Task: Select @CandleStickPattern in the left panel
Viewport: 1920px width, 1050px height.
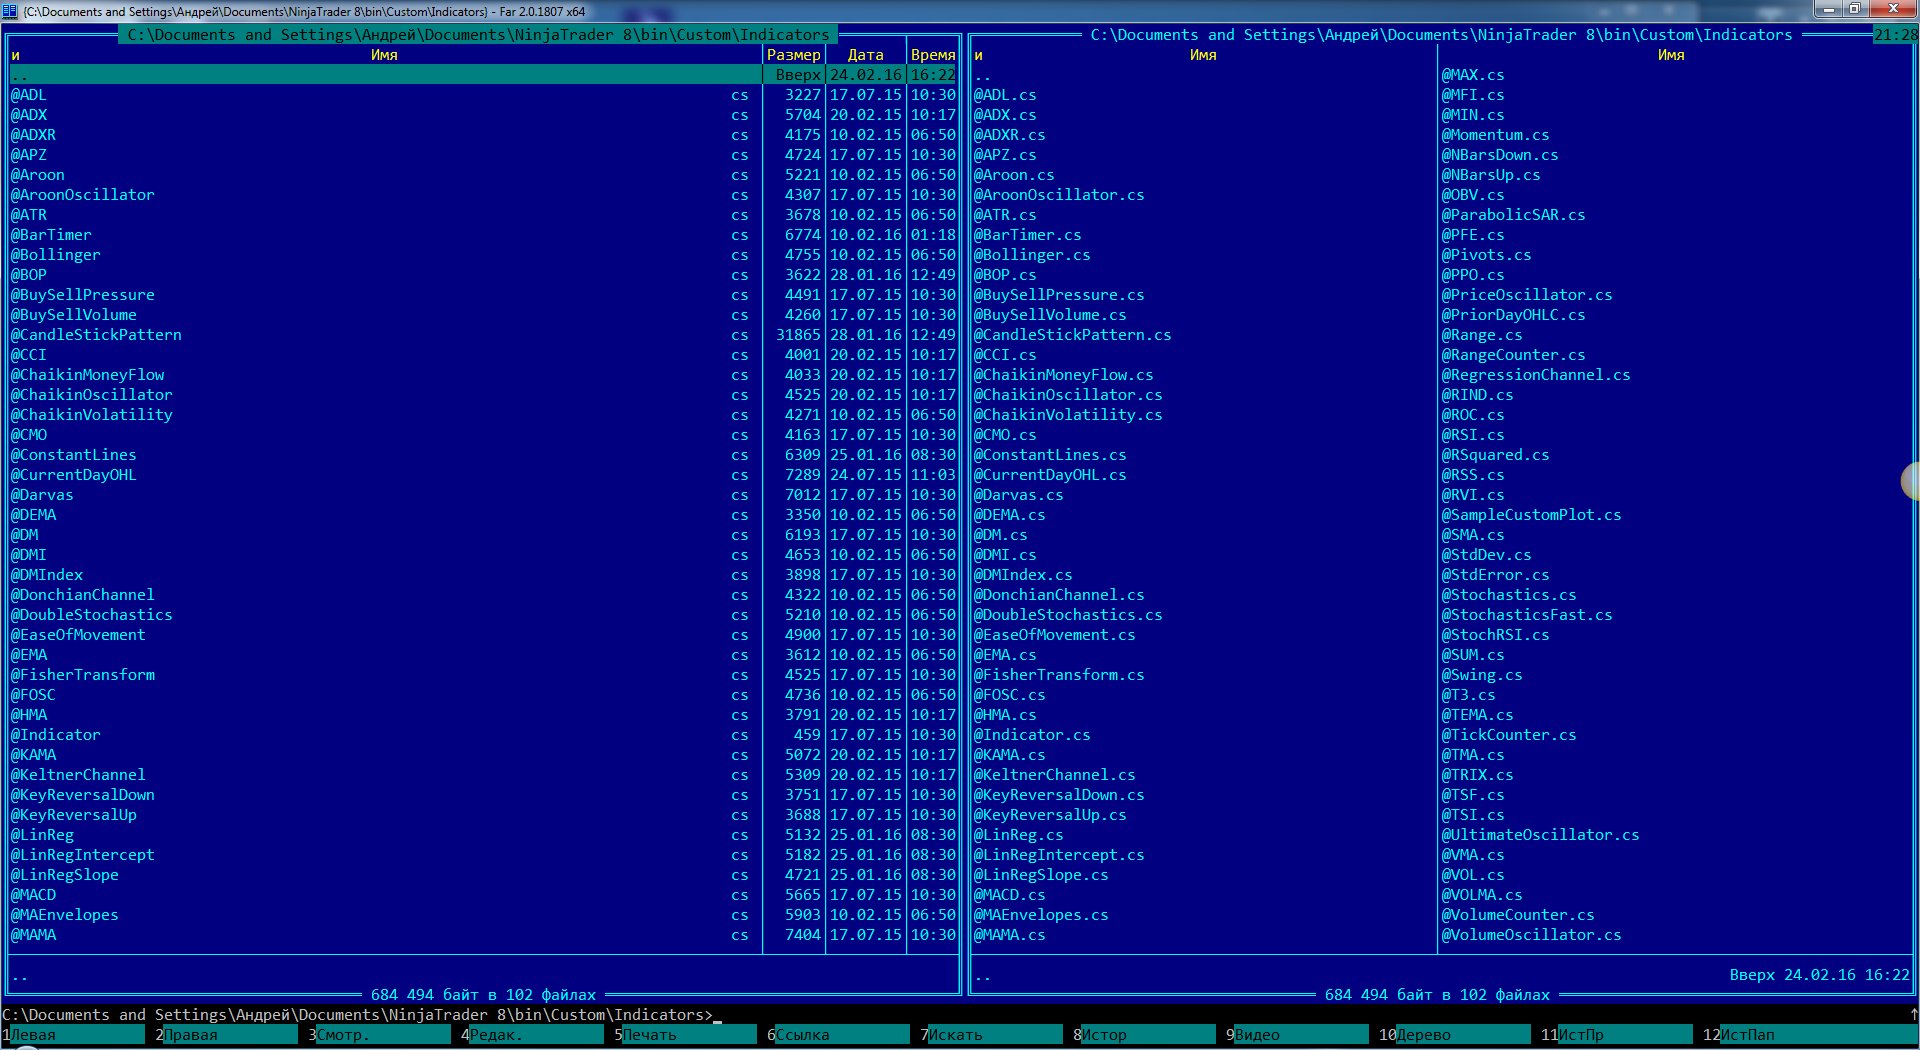Action: 96,335
